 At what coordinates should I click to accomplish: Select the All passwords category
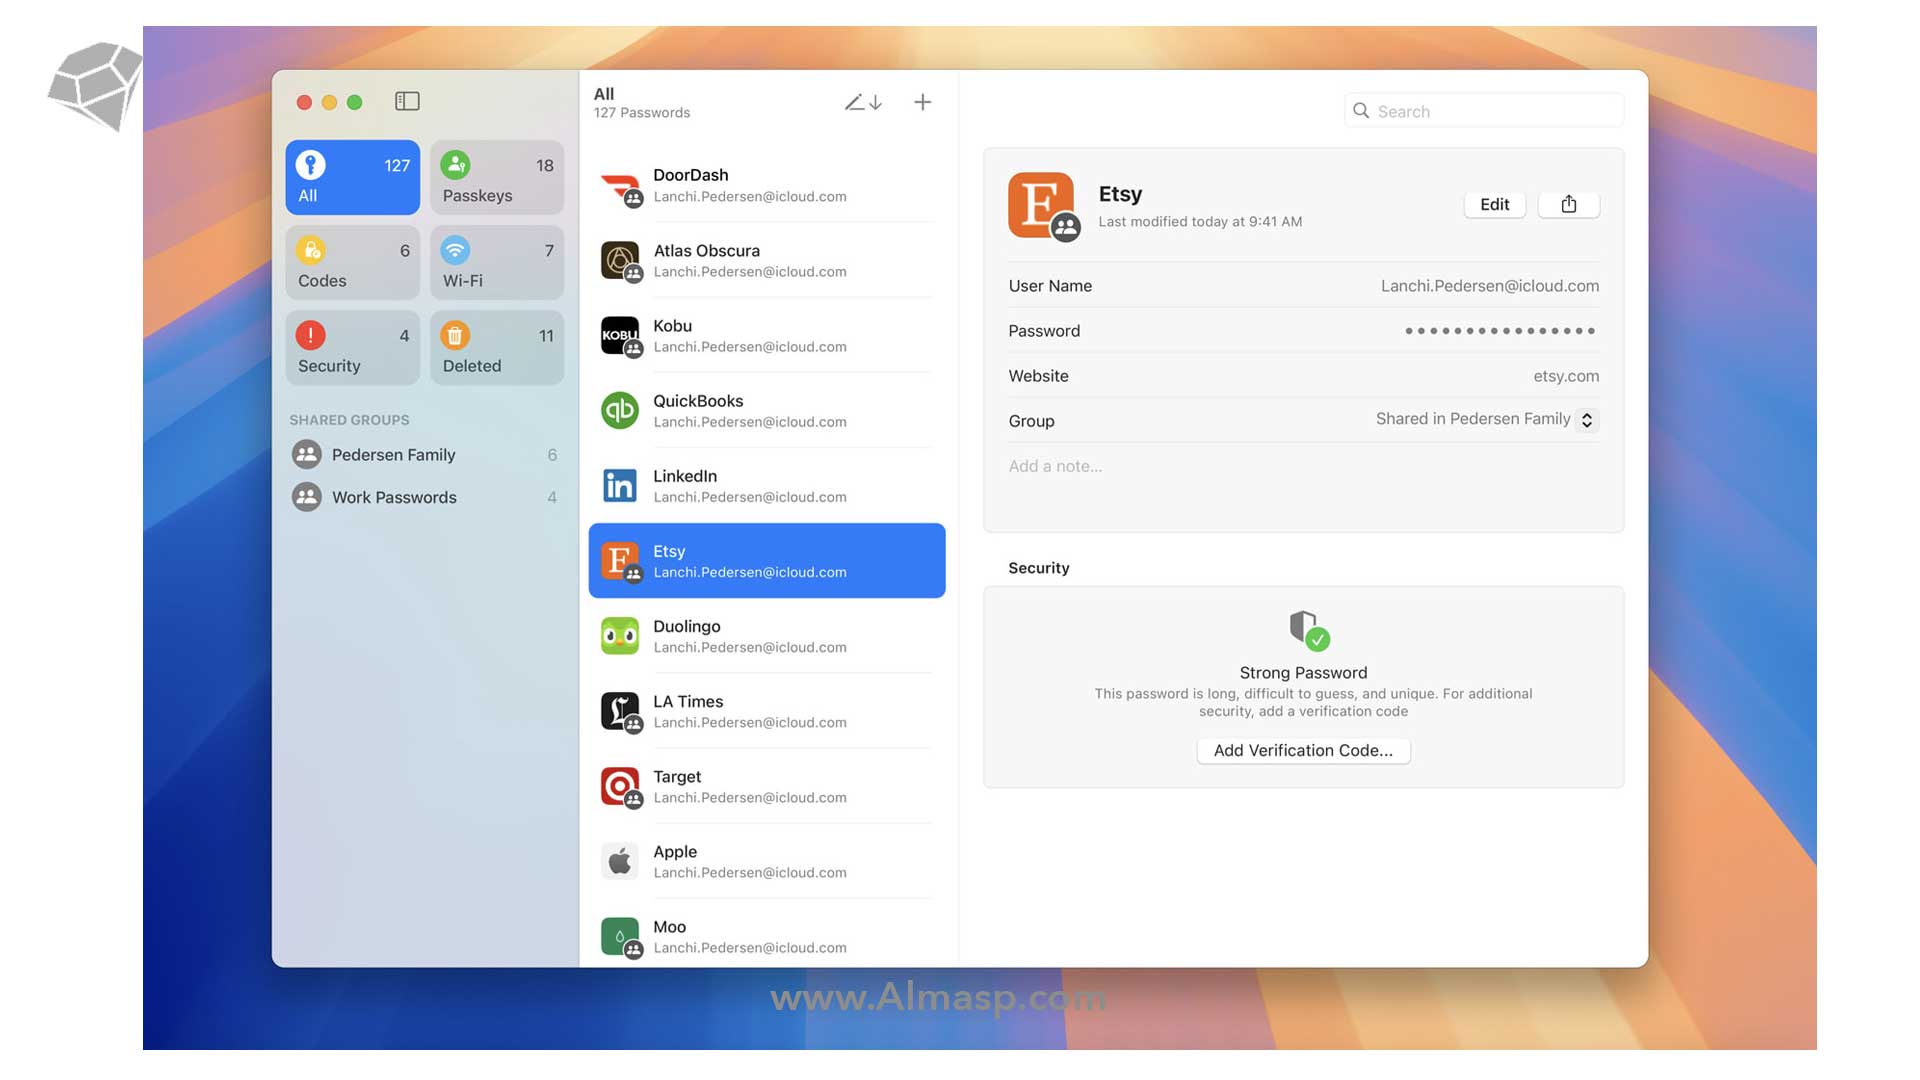pyautogui.click(x=352, y=177)
